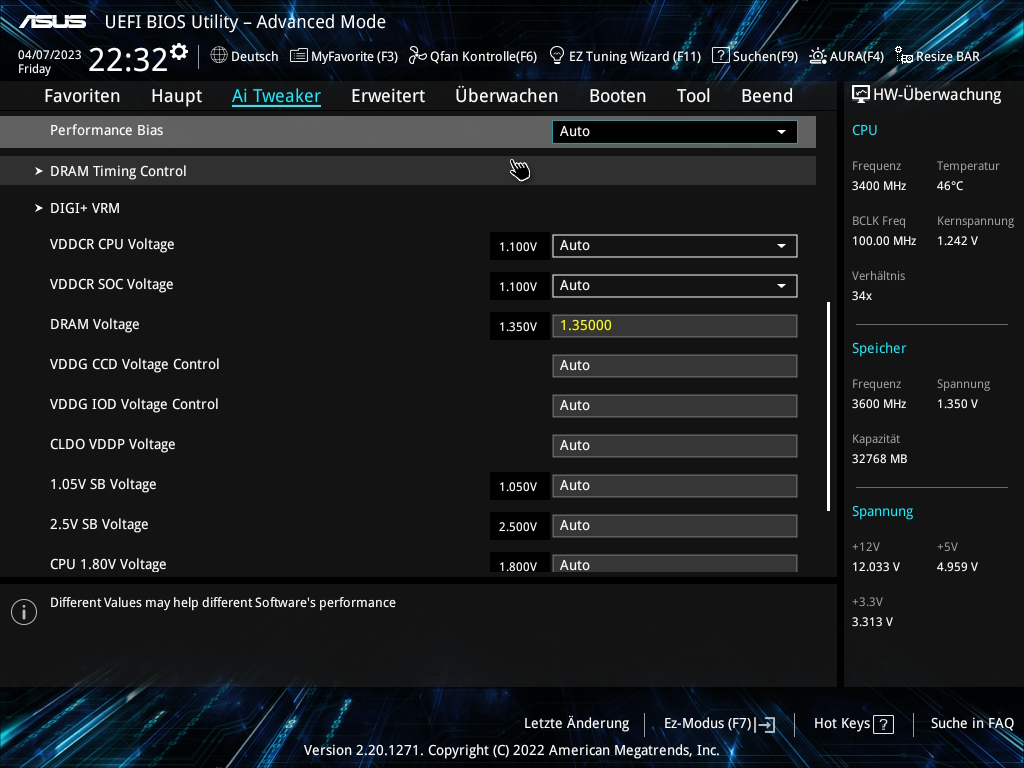Select the Ai Tweaker tab
Screen dimensions: 1024x768
tap(276, 96)
